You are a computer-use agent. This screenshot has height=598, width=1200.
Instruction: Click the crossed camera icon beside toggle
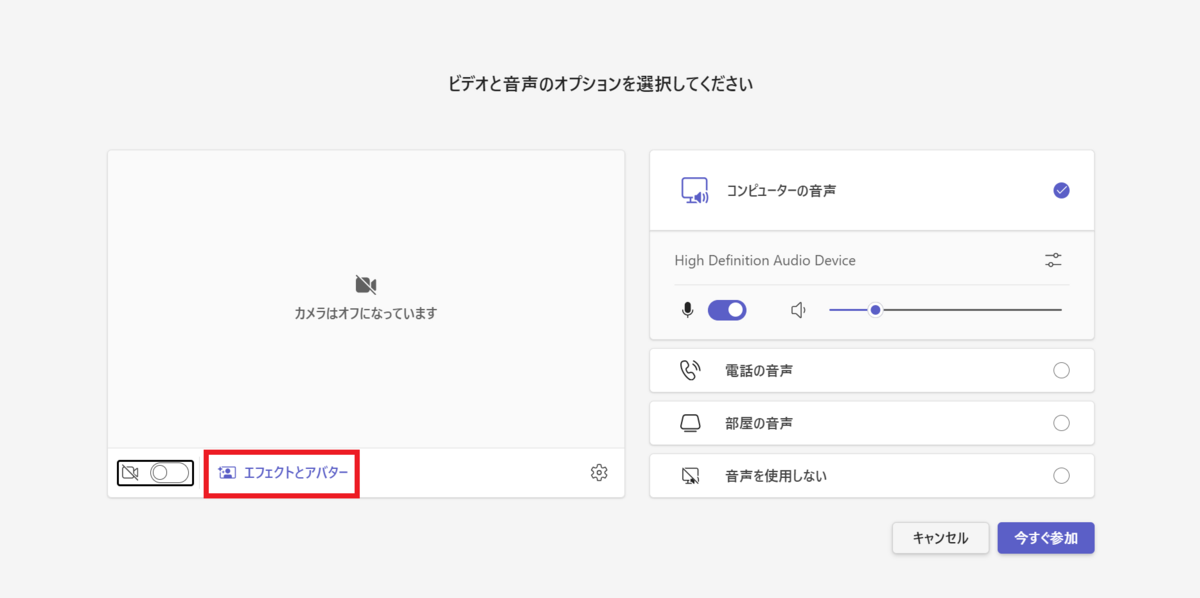point(130,473)
